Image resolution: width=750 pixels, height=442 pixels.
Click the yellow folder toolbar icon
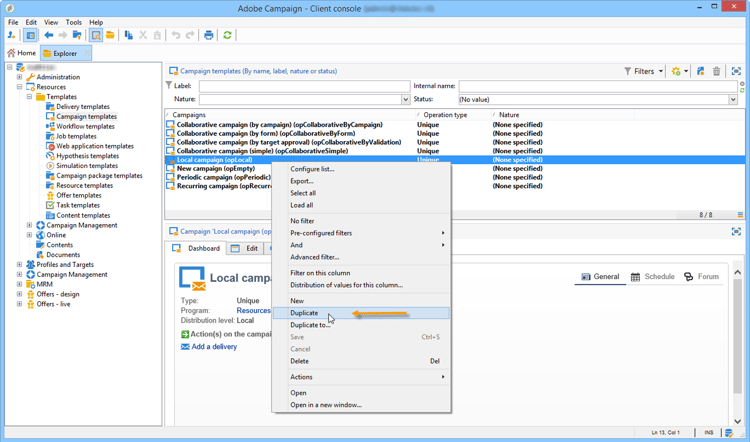[110, 35]
